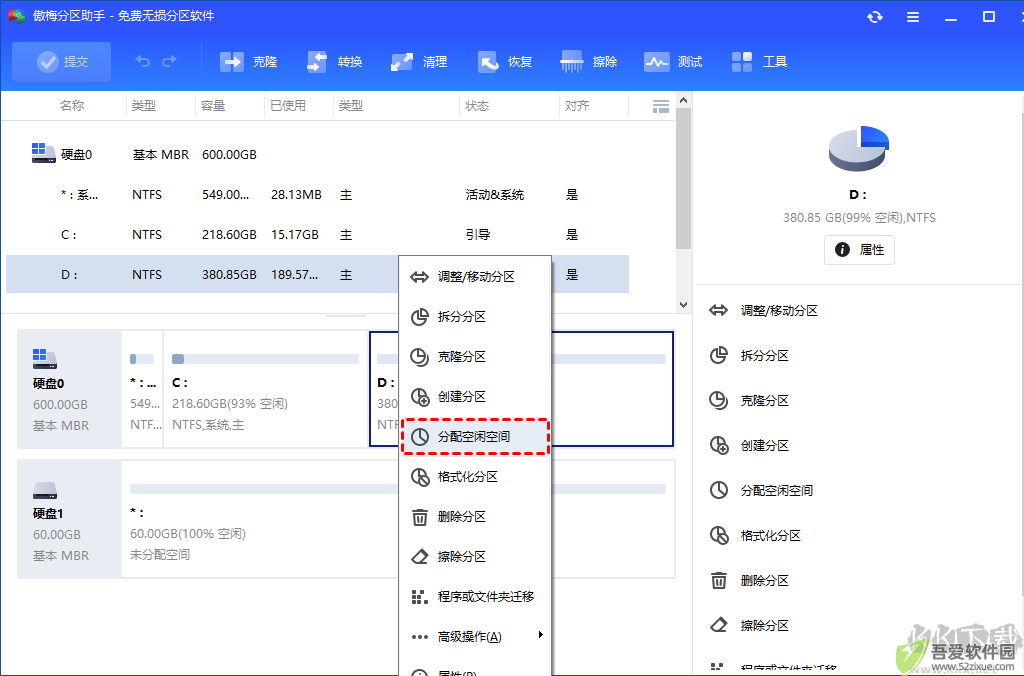The image size is (1024, 676).
Task: Choose 格式化分区 in context menu
Action: click(x=475, y=477)
